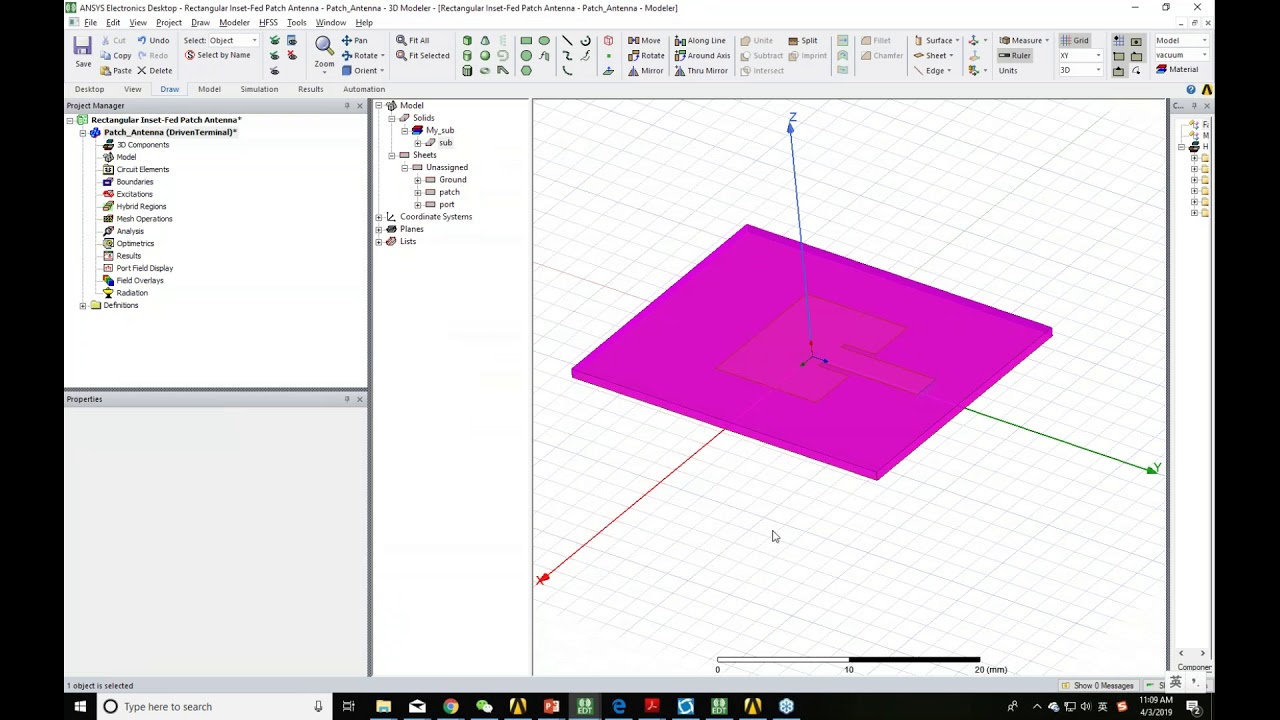Draw a rectangle sheet
Screen dimensions: 1280x720
tap(526, 41)
